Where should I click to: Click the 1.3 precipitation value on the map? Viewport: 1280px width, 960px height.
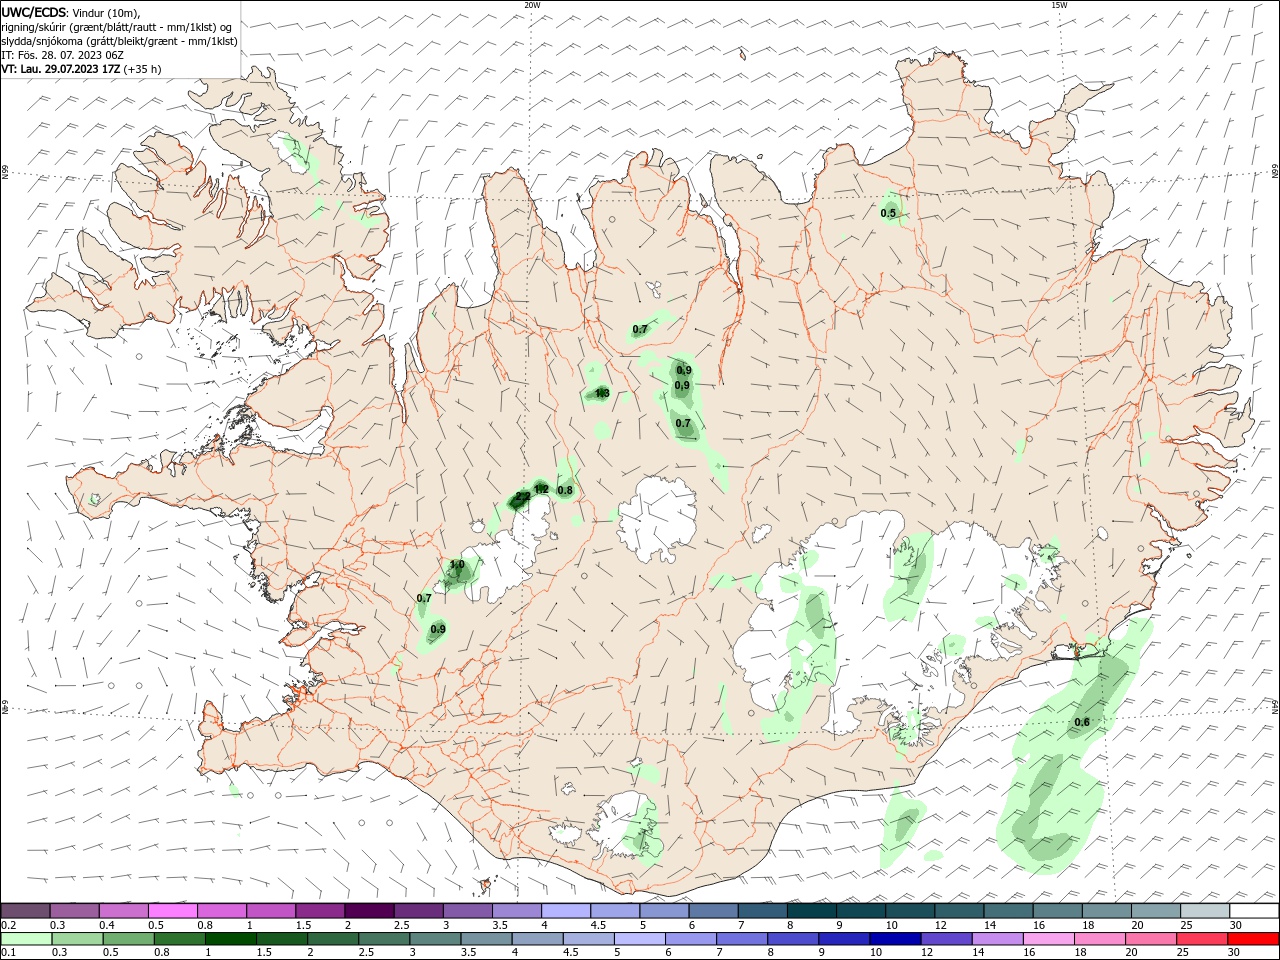click(602, 394)
